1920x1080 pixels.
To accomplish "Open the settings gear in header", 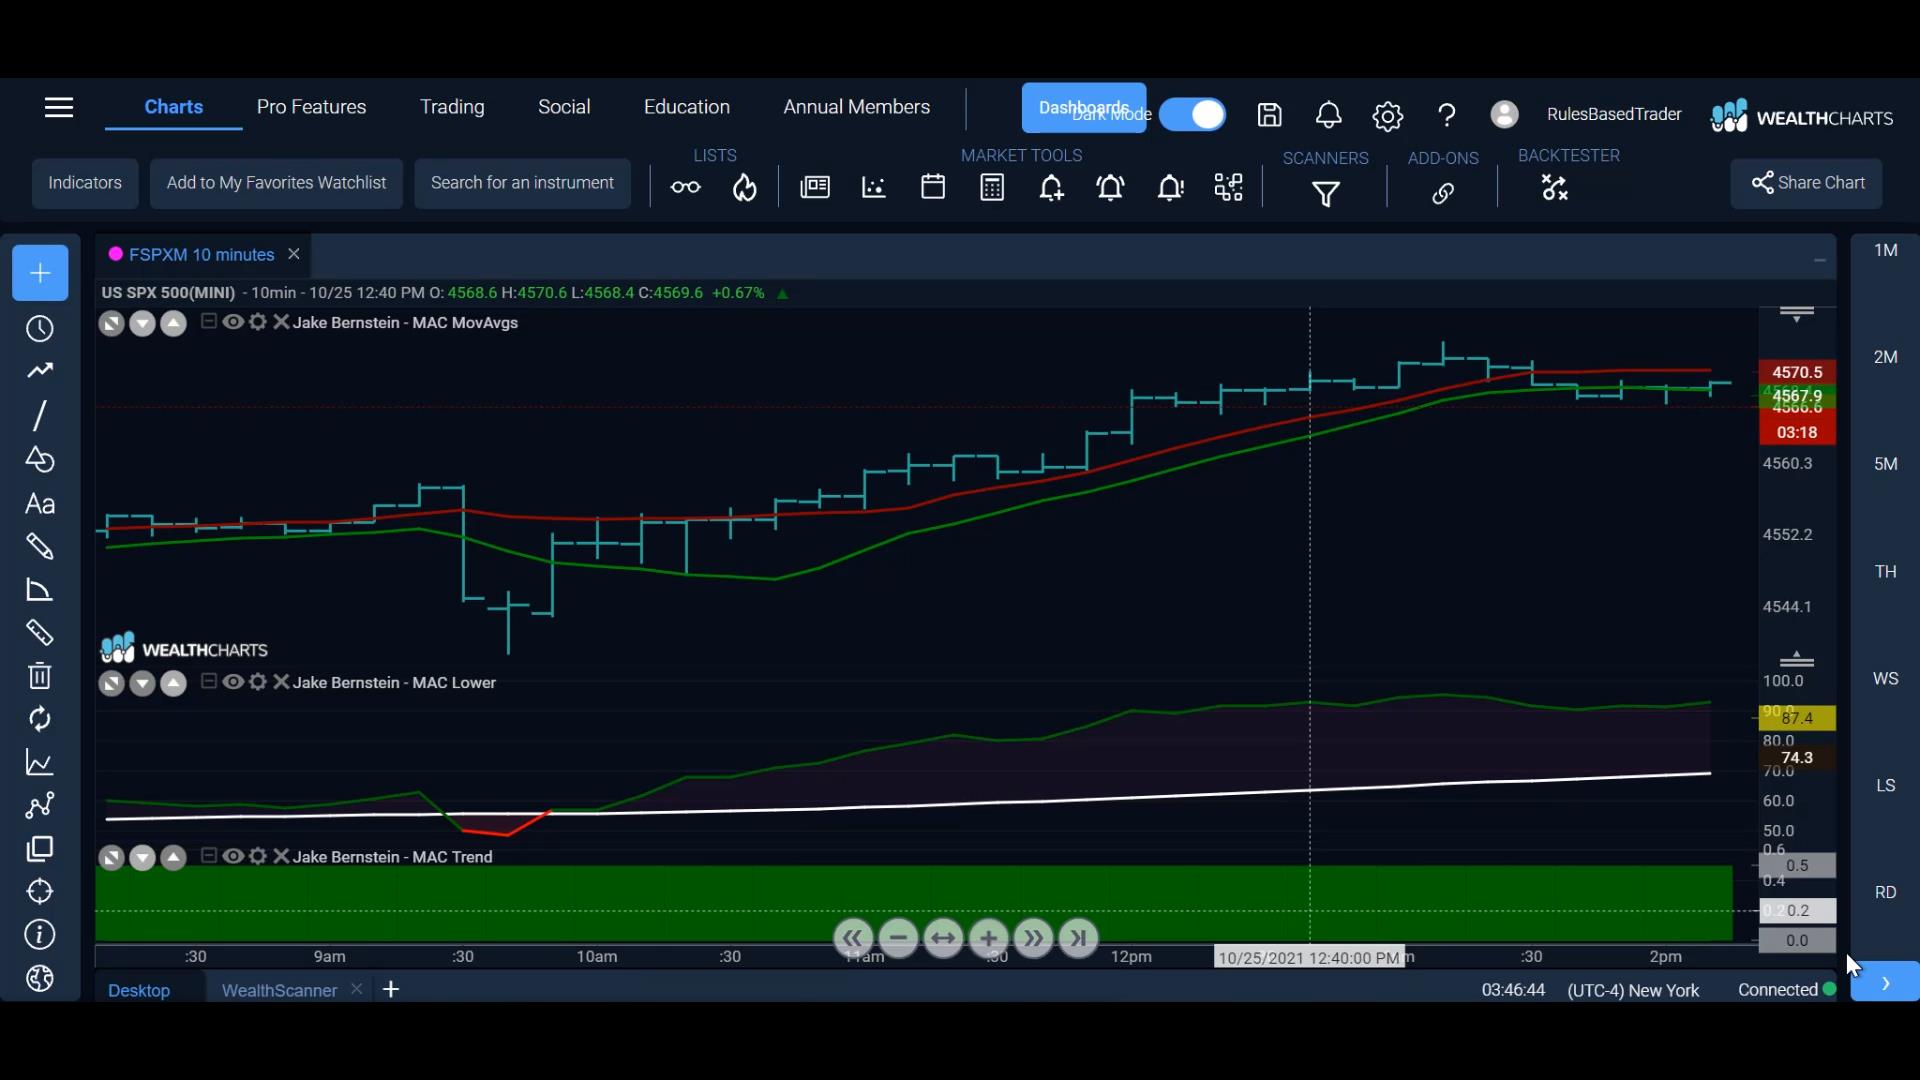I will pyautogui.click(x=1387, y=116).
